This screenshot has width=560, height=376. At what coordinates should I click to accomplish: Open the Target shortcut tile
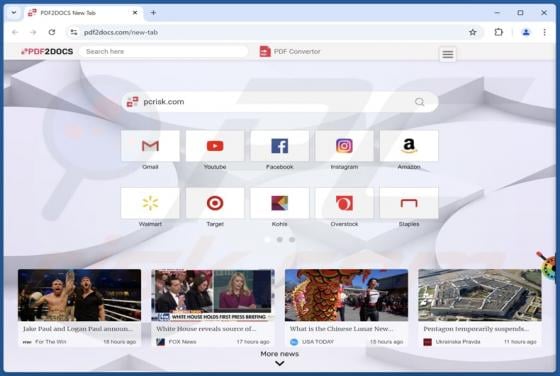coord(215,203)
